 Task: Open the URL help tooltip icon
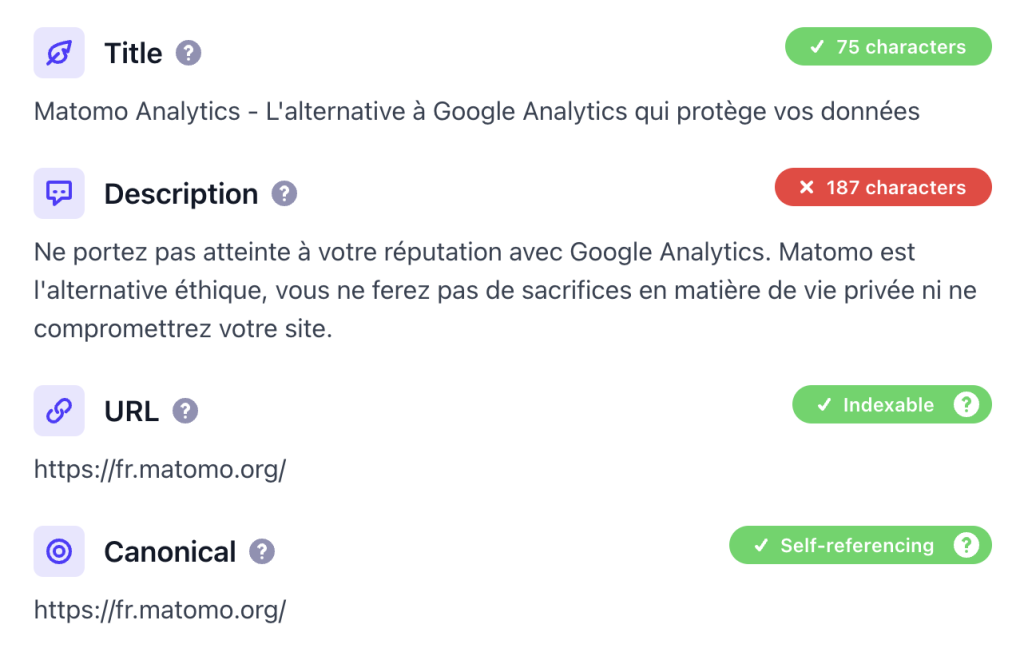[x=185, y=412]
